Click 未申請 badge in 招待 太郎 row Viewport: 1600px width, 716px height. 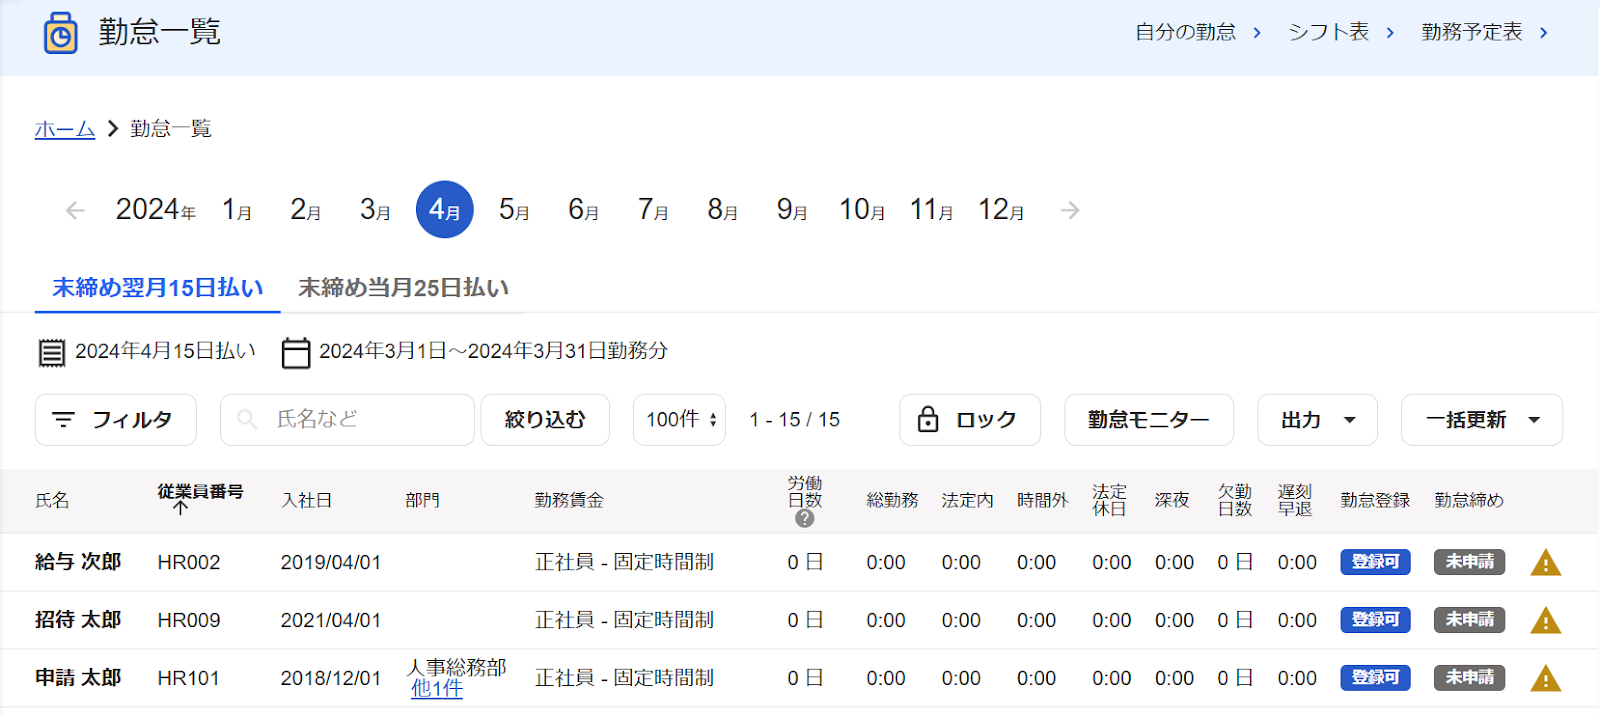1469,620
